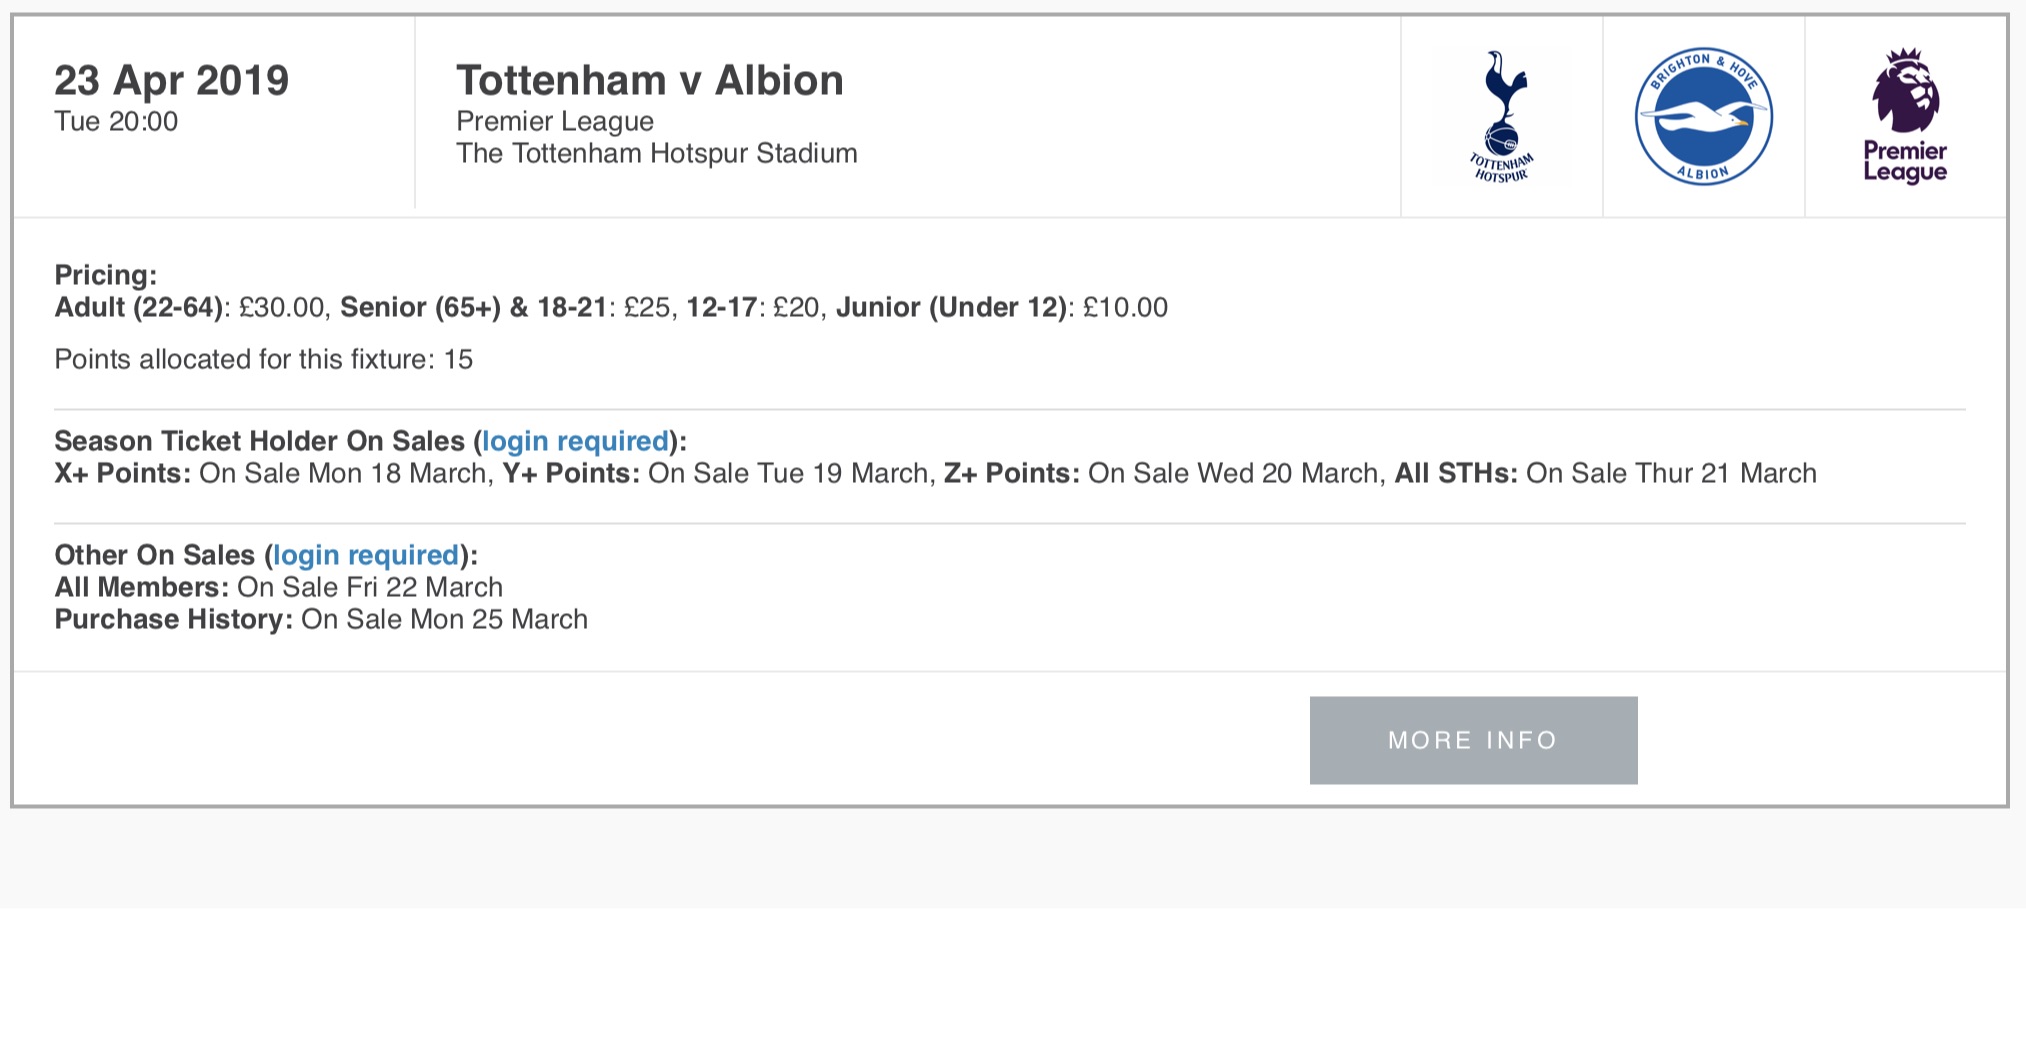This screenshot has width=2026, height=1048.
Task: Click the Purchase History on sale line
Action: [x=321, y=619]
